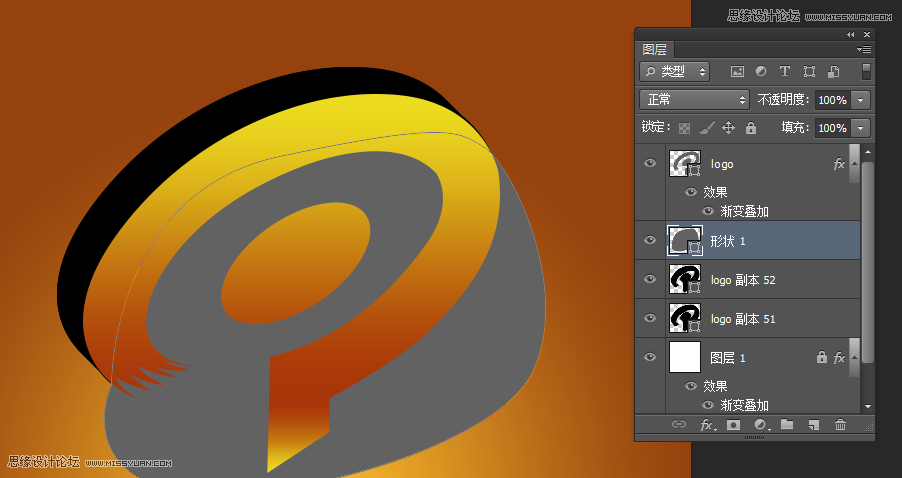The height and width of the screenshot is (478, 902).
Task: Delete layer with trash icon
Action: pyautogui.click(x=840, y=425)
